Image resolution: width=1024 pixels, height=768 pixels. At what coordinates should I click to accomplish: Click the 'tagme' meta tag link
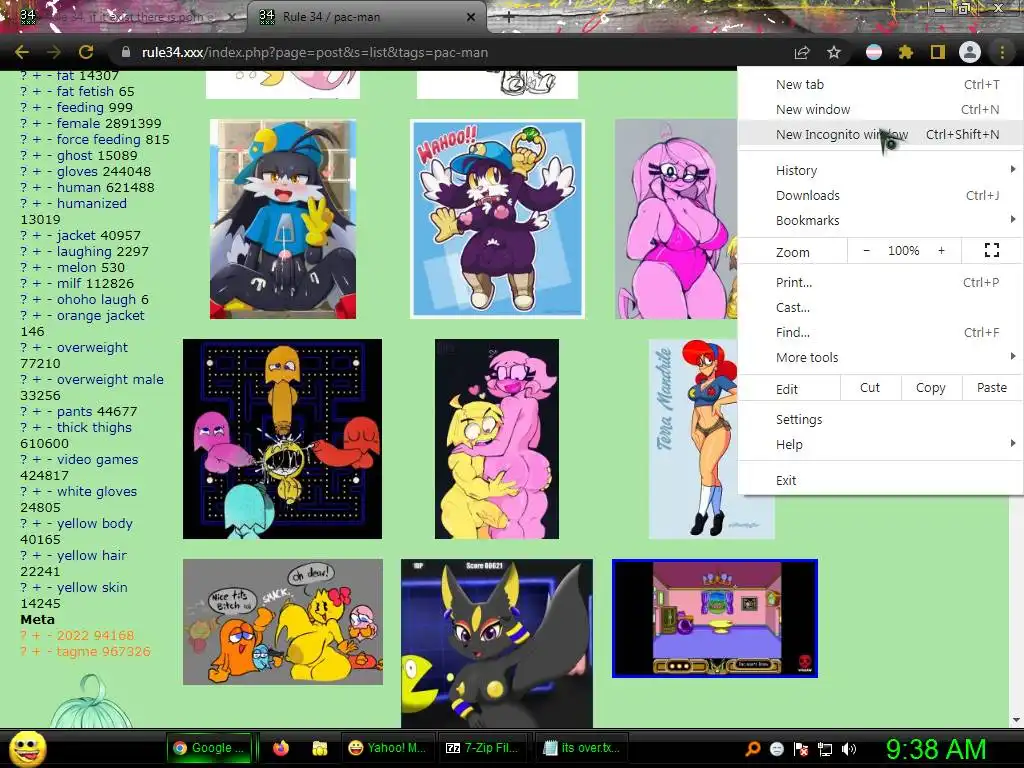[x=76, y=651]
